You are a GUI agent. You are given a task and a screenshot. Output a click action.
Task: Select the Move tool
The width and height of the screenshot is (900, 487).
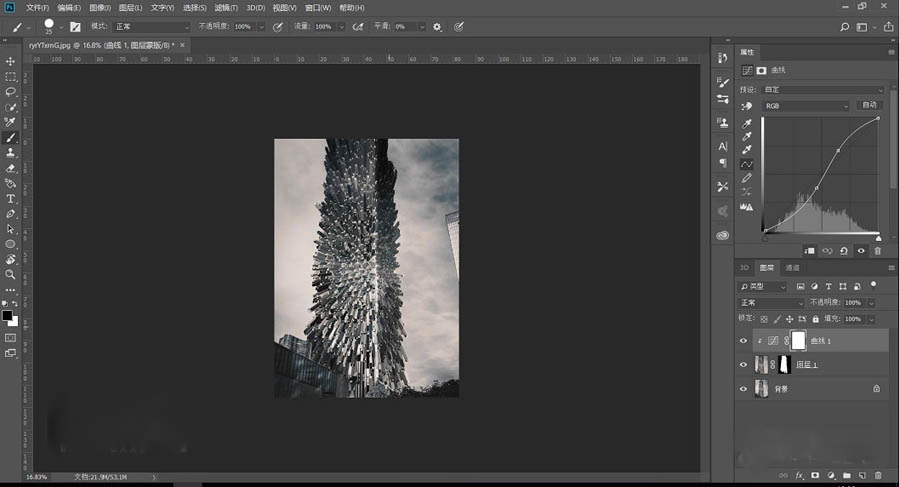coord(11,61)
